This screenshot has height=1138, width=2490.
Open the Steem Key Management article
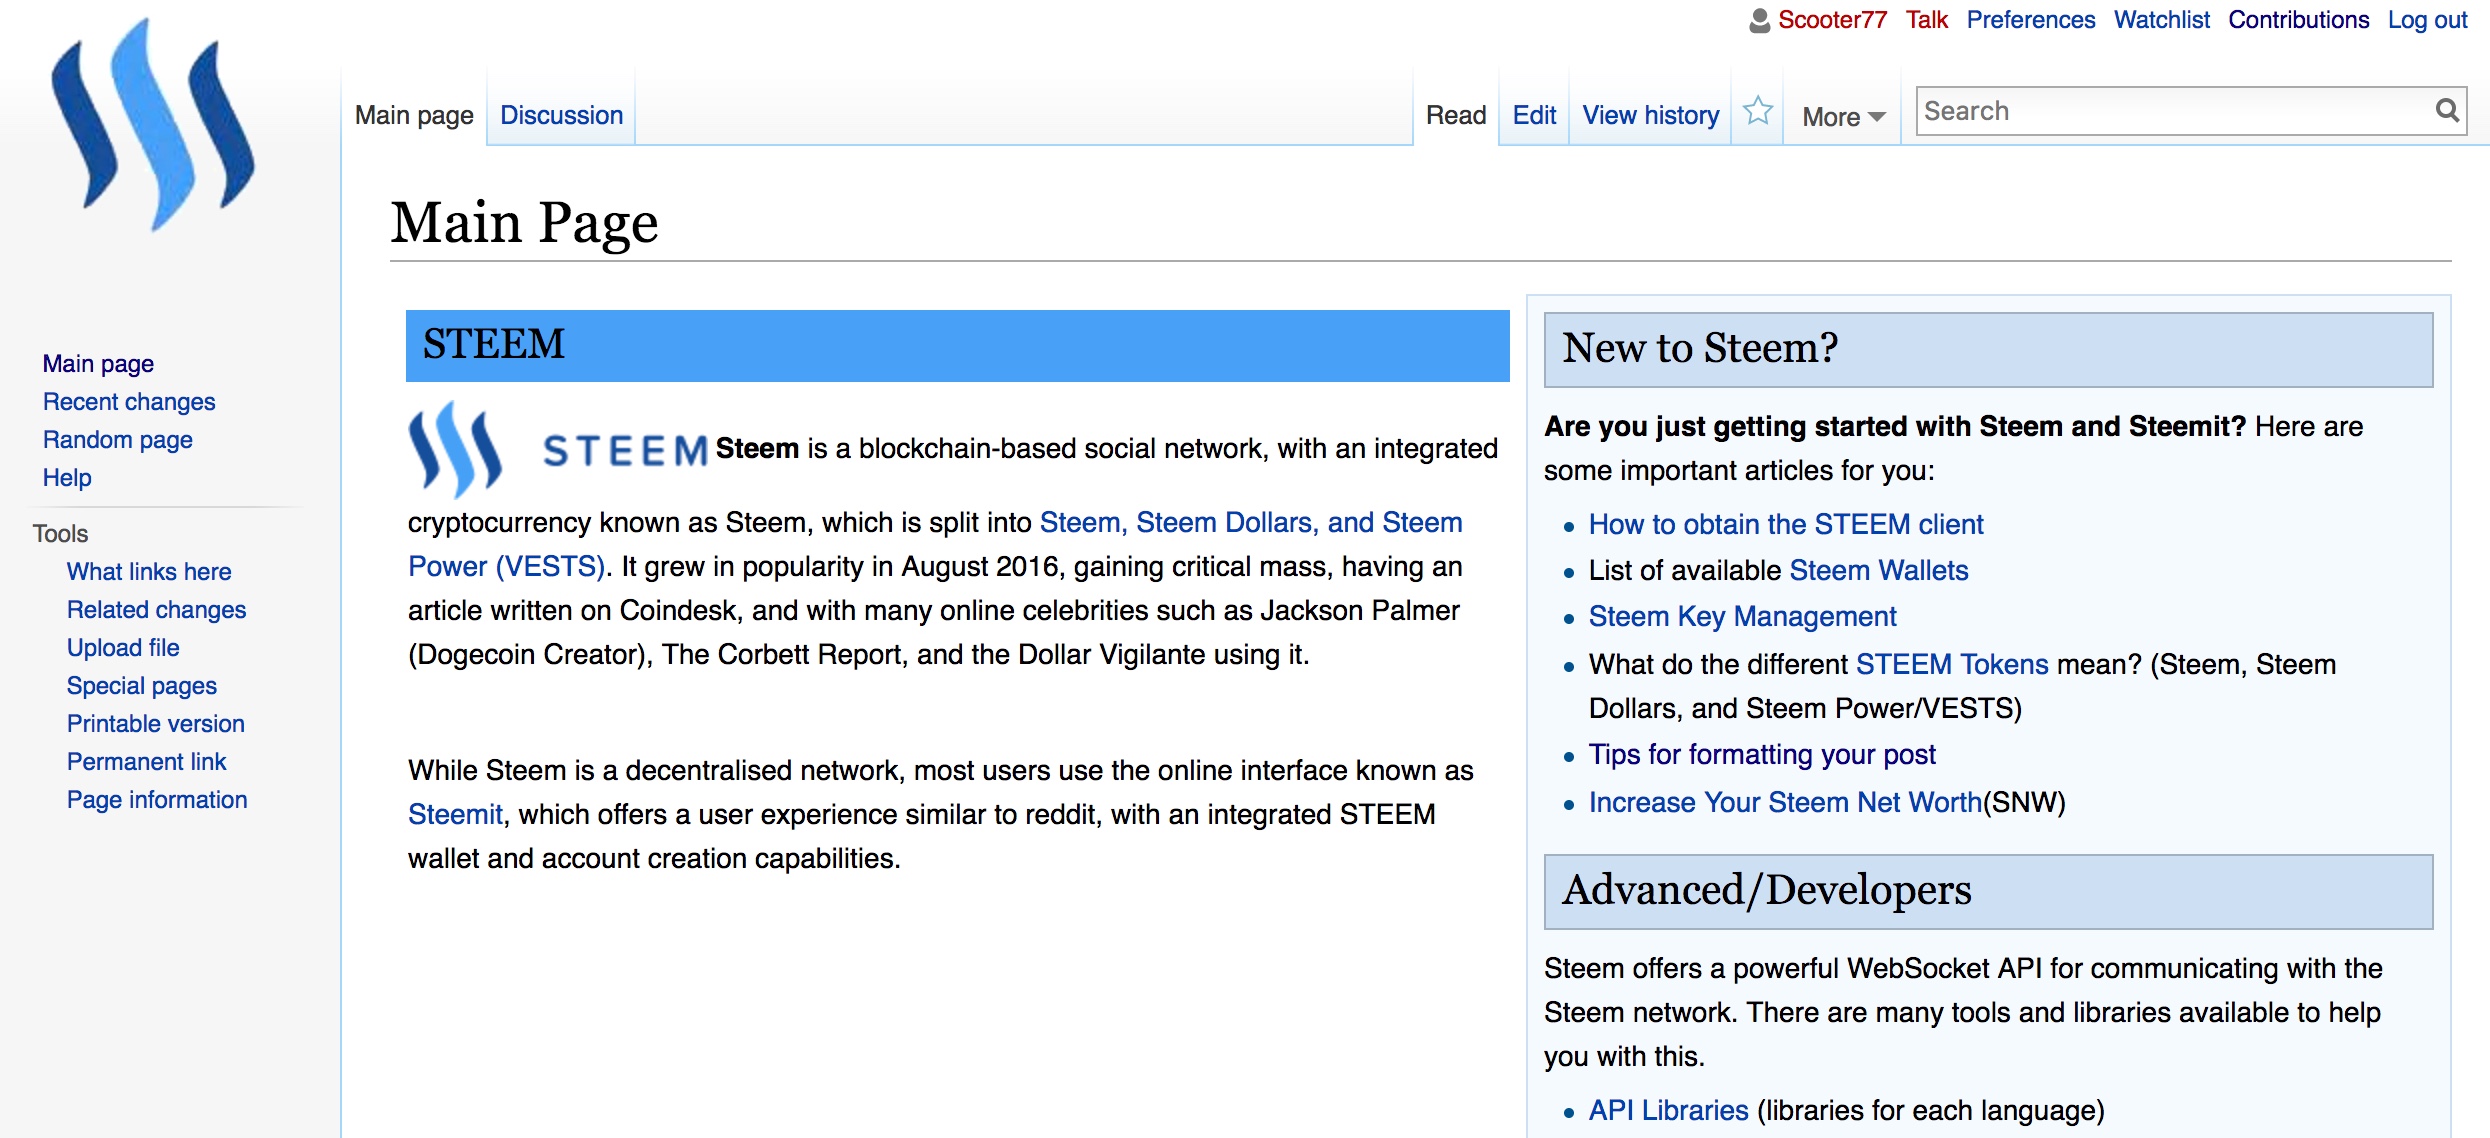[x=1742, y=617]
